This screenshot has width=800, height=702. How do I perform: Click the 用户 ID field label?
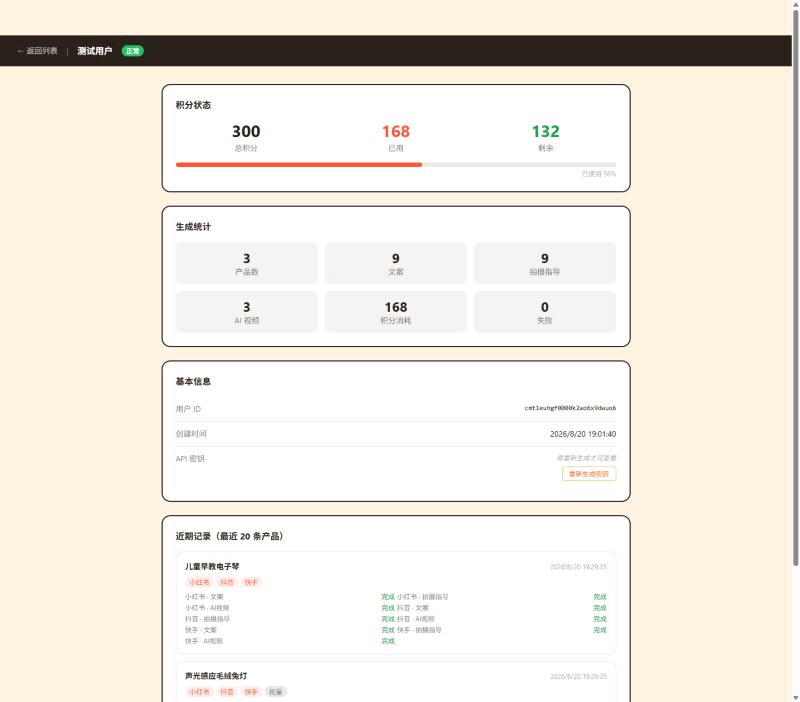(x=188, y=409)
